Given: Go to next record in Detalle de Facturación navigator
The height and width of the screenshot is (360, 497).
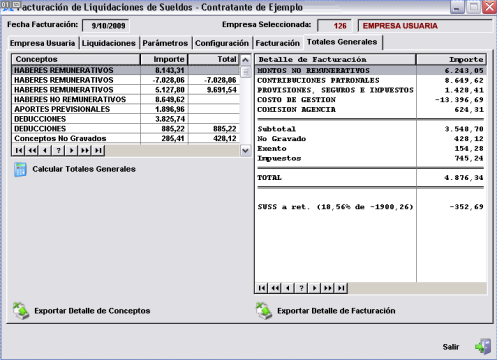Looking at the screenshot, I should [314, 288].
